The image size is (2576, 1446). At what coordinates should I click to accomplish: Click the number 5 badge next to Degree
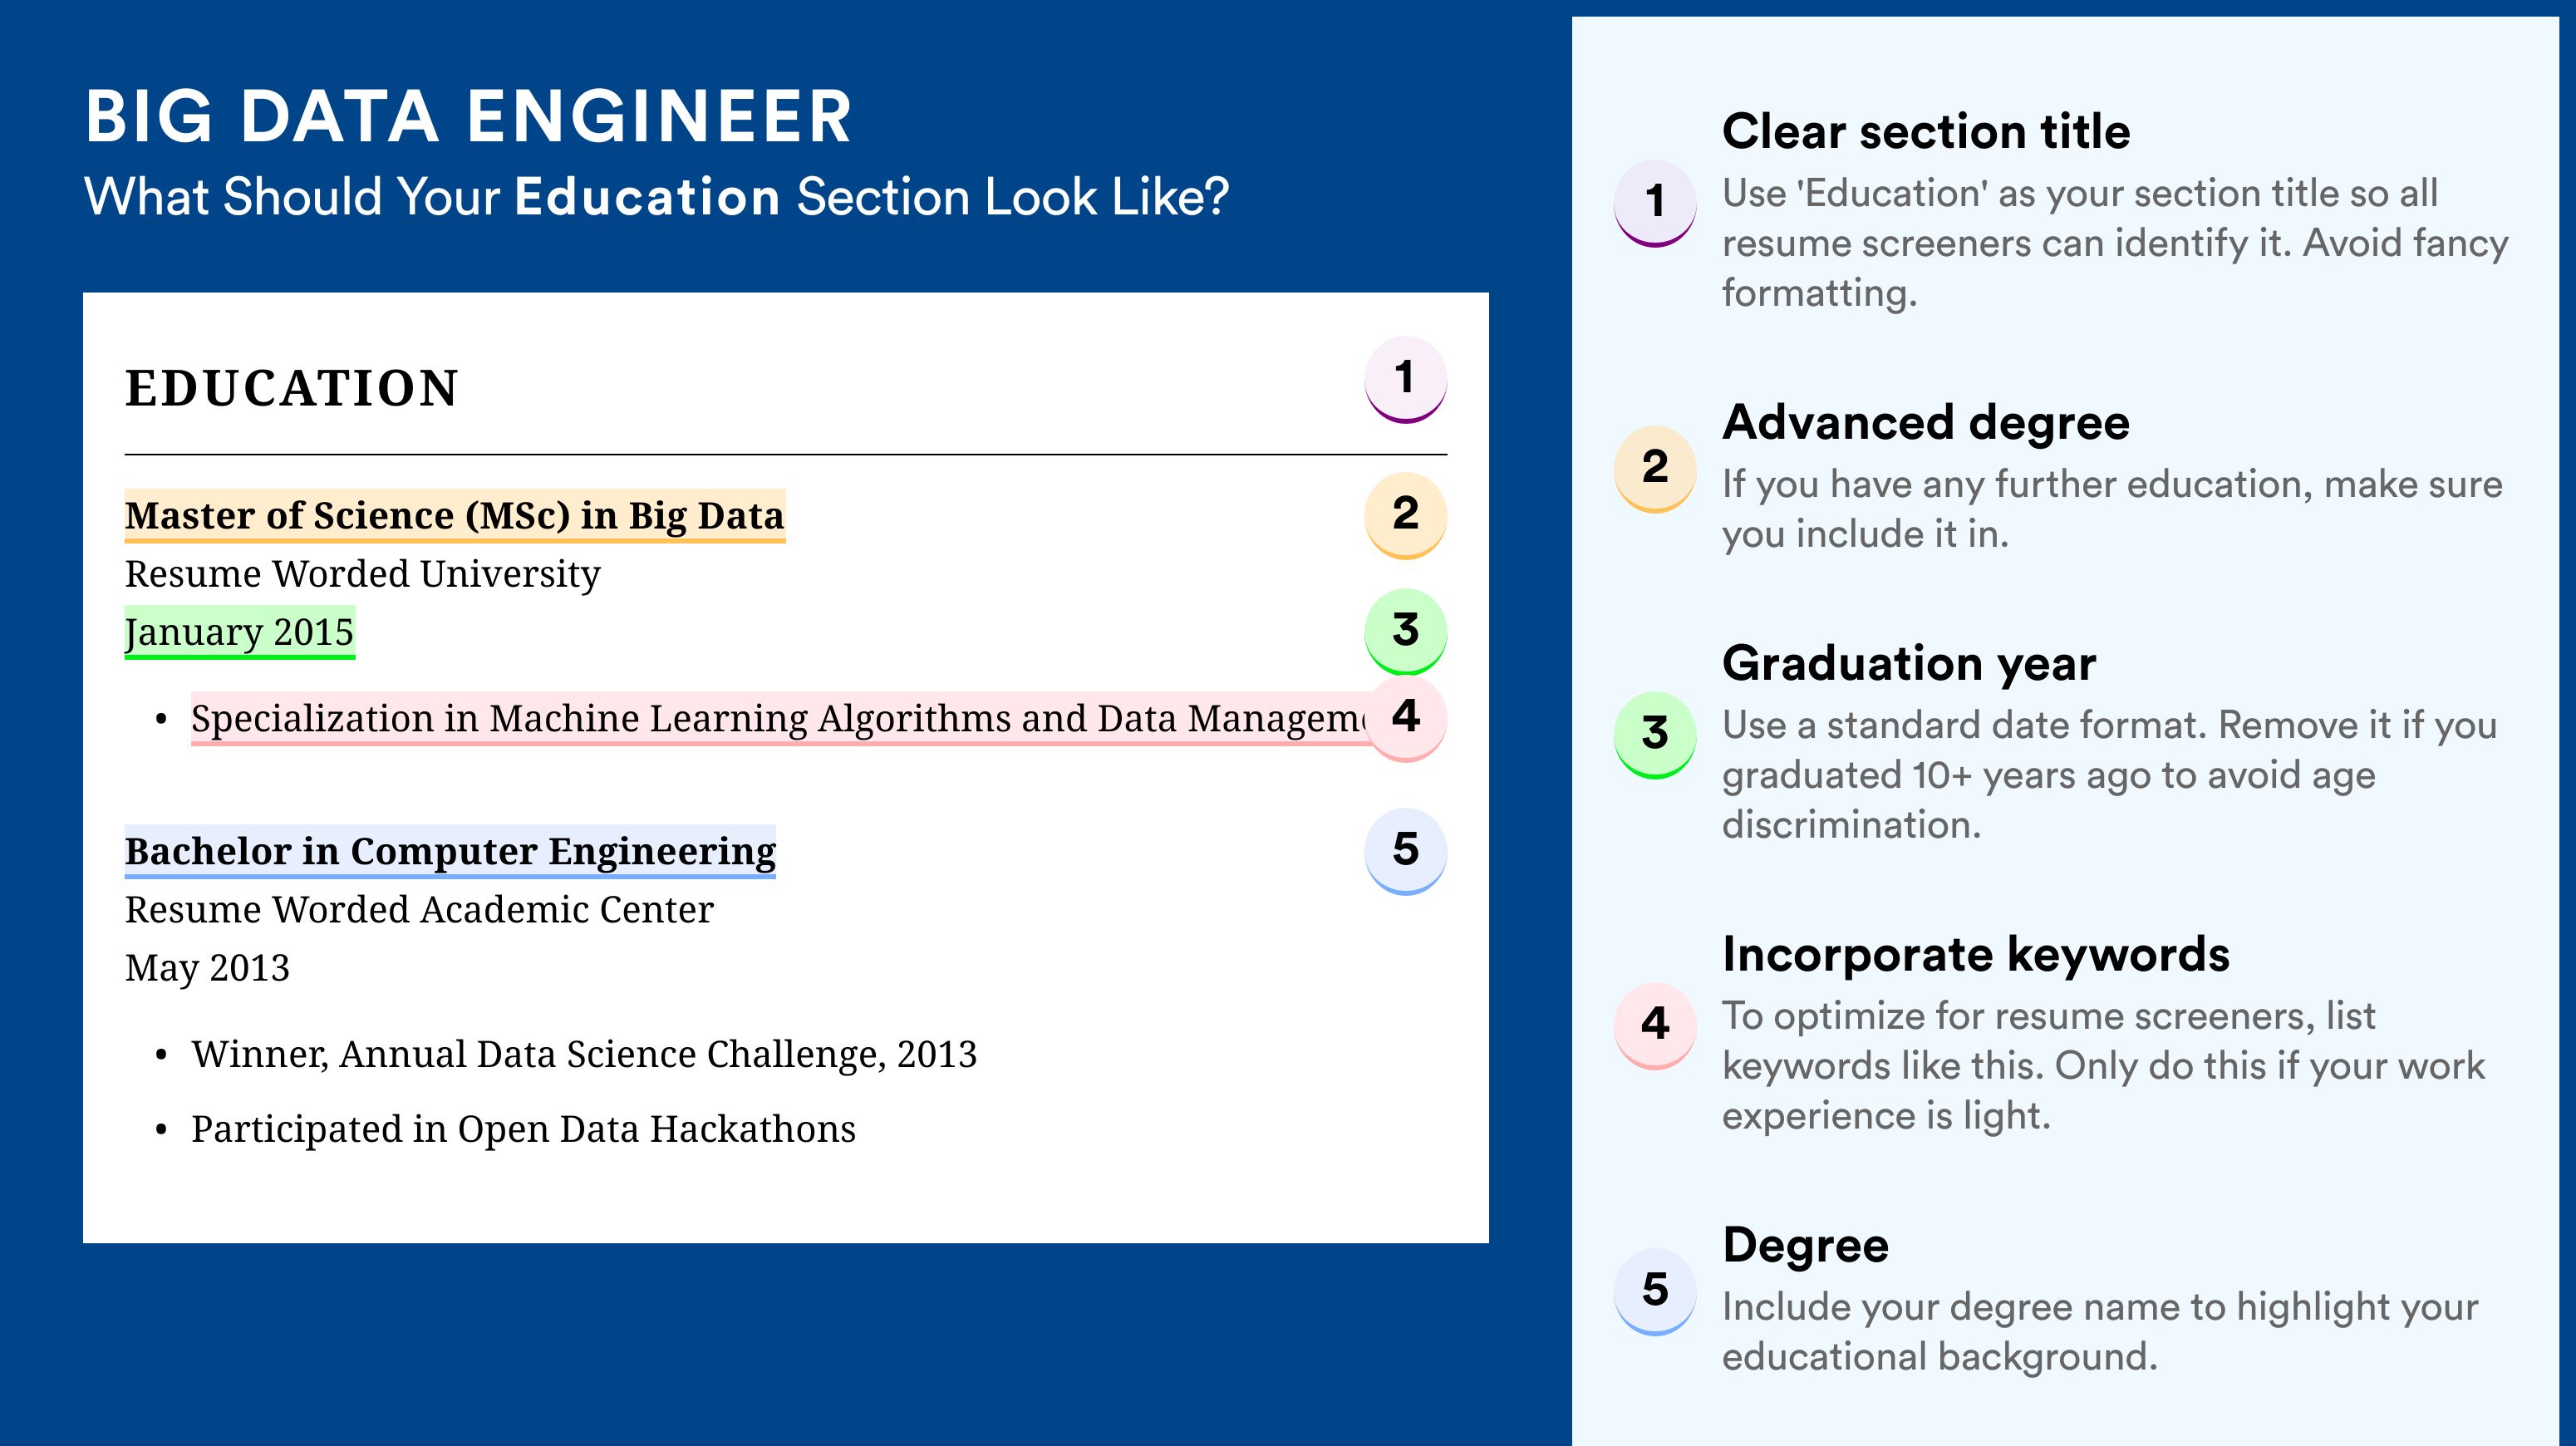point(1655,1291)
